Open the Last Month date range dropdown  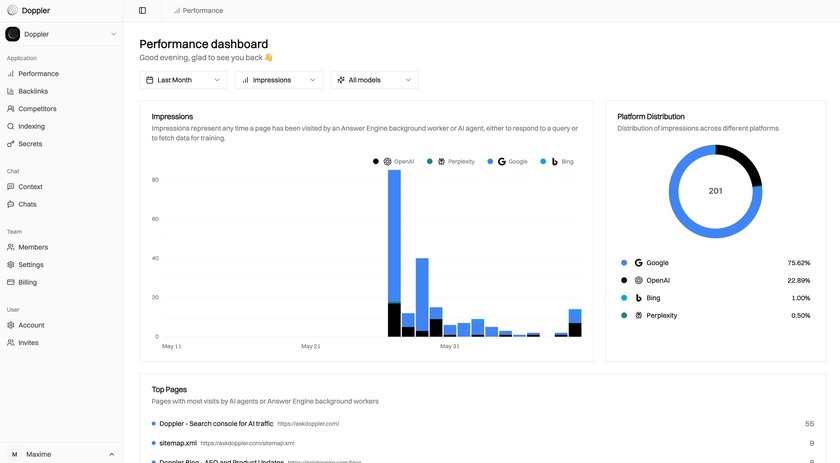tap(183, 80)
